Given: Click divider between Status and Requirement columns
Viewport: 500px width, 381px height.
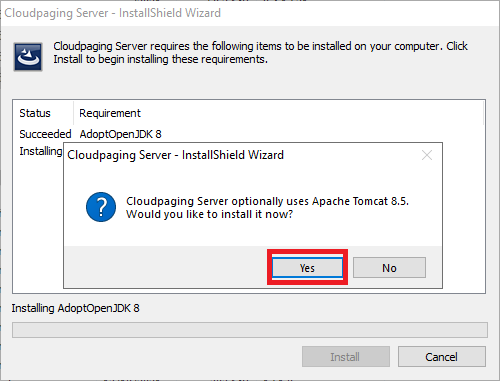Looking at the screenshot, I should (73, 113).
